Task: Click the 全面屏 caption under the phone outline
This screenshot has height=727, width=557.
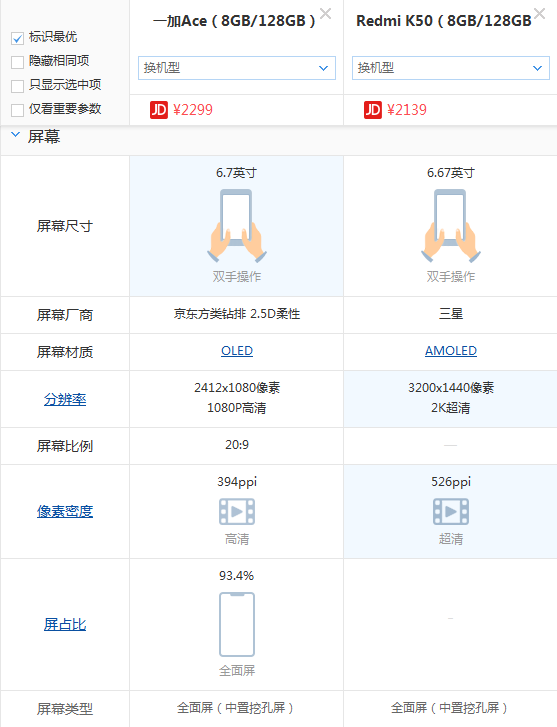Action: (237, 671)
